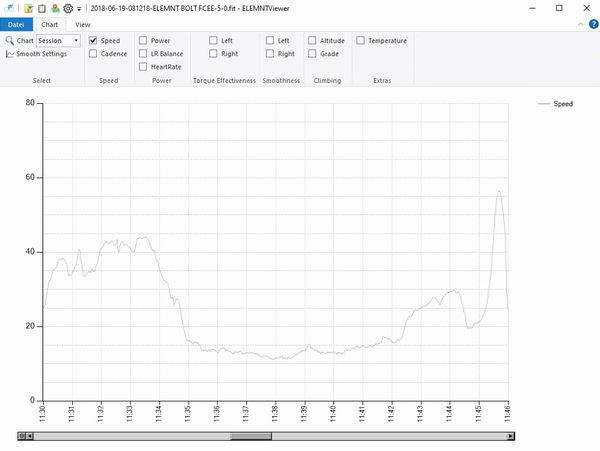
Task: Open the blue help question mark icon
Action: [593, 24]
